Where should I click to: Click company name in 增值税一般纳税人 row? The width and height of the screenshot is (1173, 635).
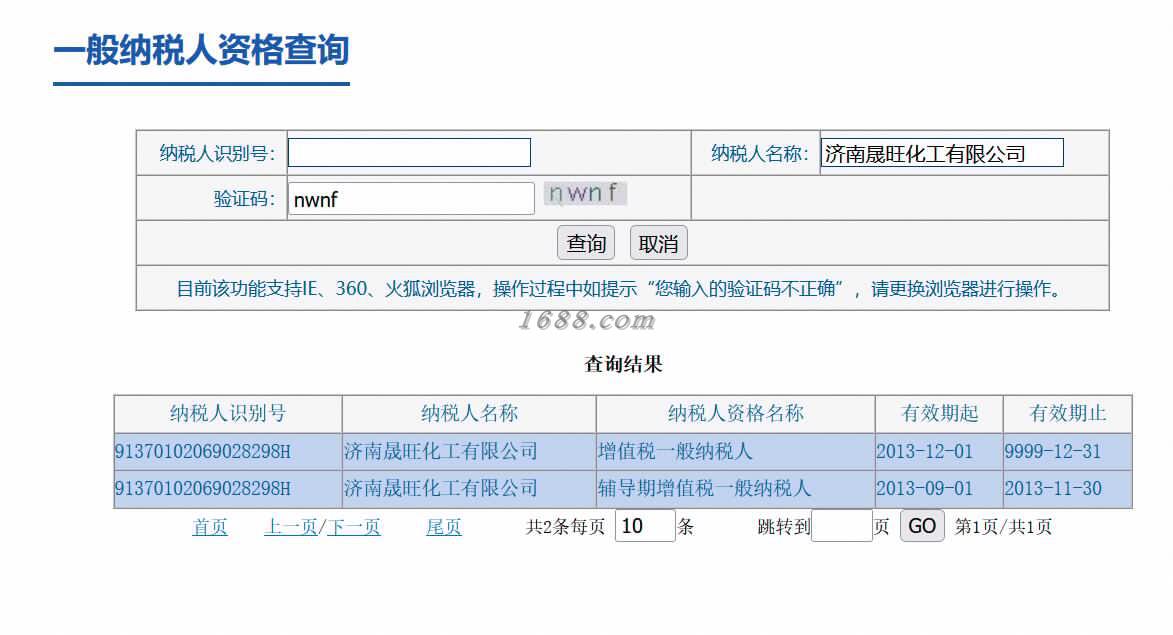point(469,452)
